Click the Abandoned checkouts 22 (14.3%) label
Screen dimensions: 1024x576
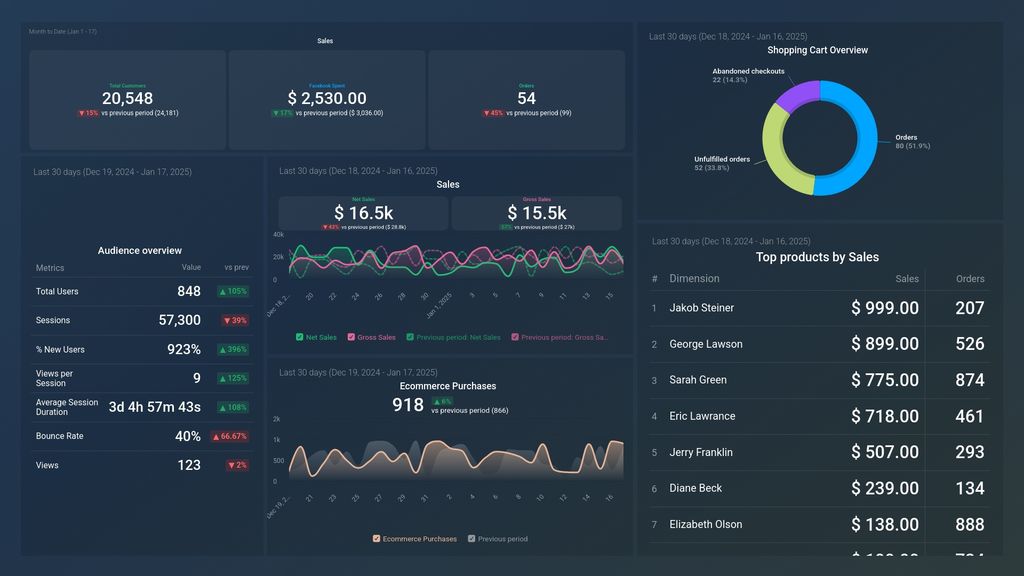748,76
